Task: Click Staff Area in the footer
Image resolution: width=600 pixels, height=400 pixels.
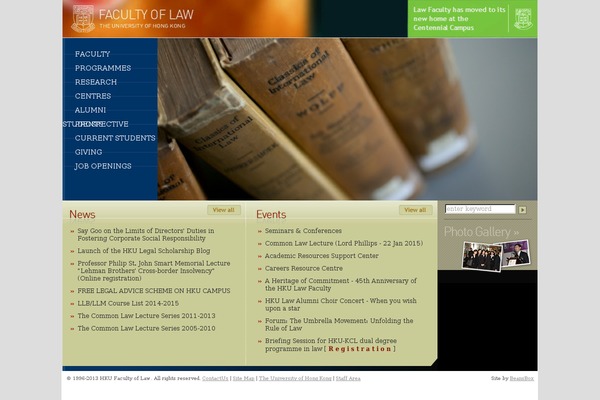Action: [x=348, y=378]
